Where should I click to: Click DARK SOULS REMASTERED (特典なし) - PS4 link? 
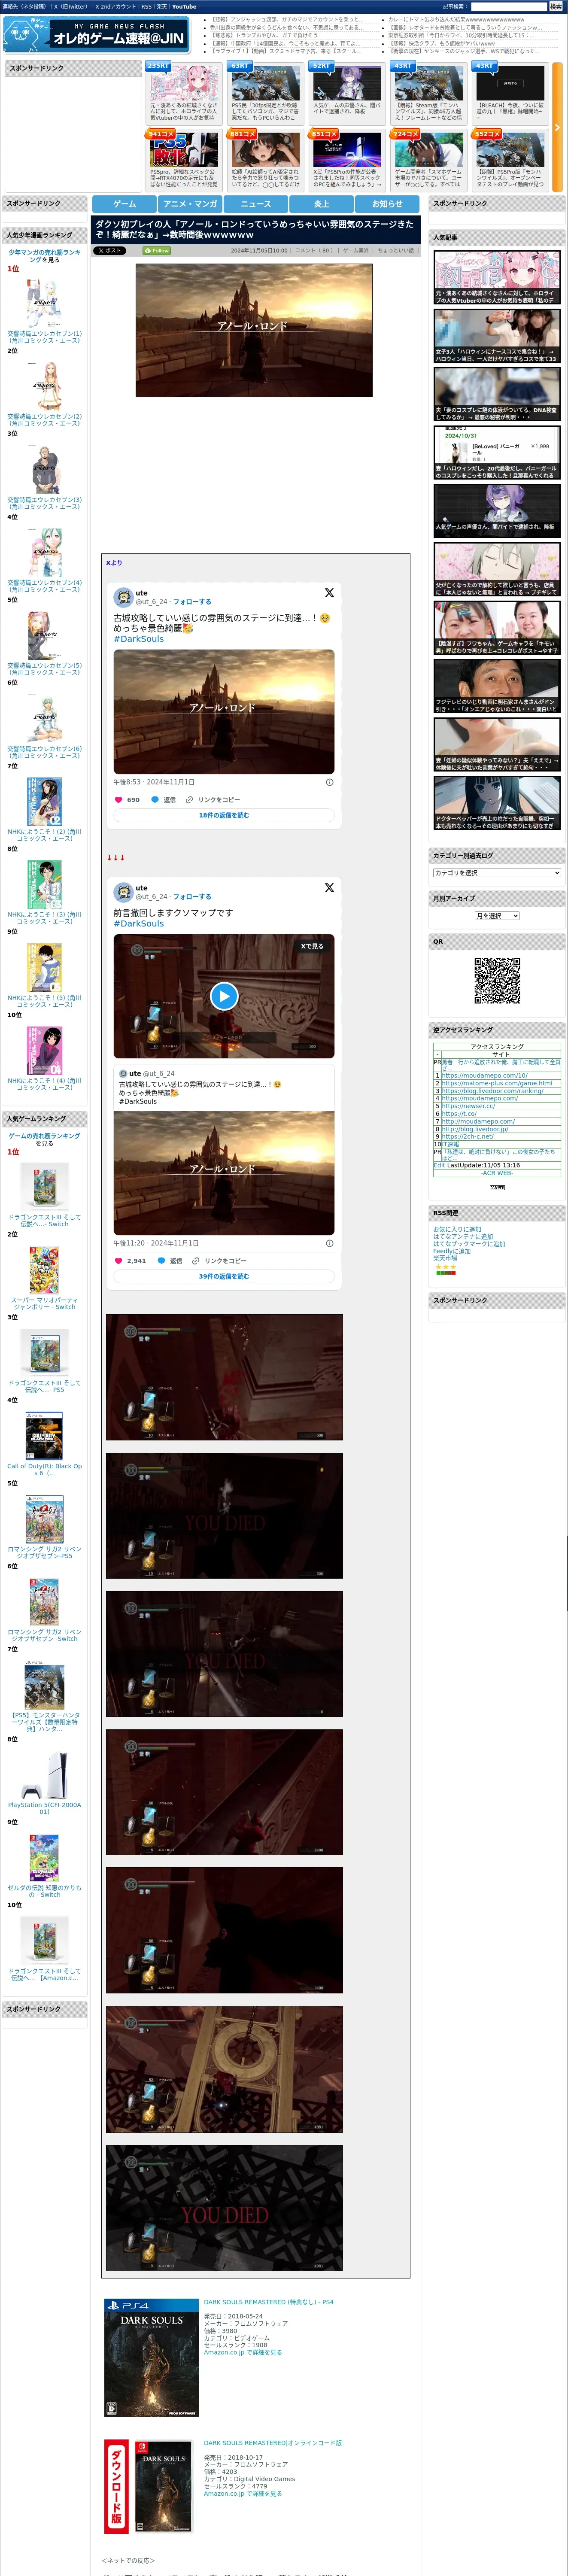click(x=269, y=2302)
